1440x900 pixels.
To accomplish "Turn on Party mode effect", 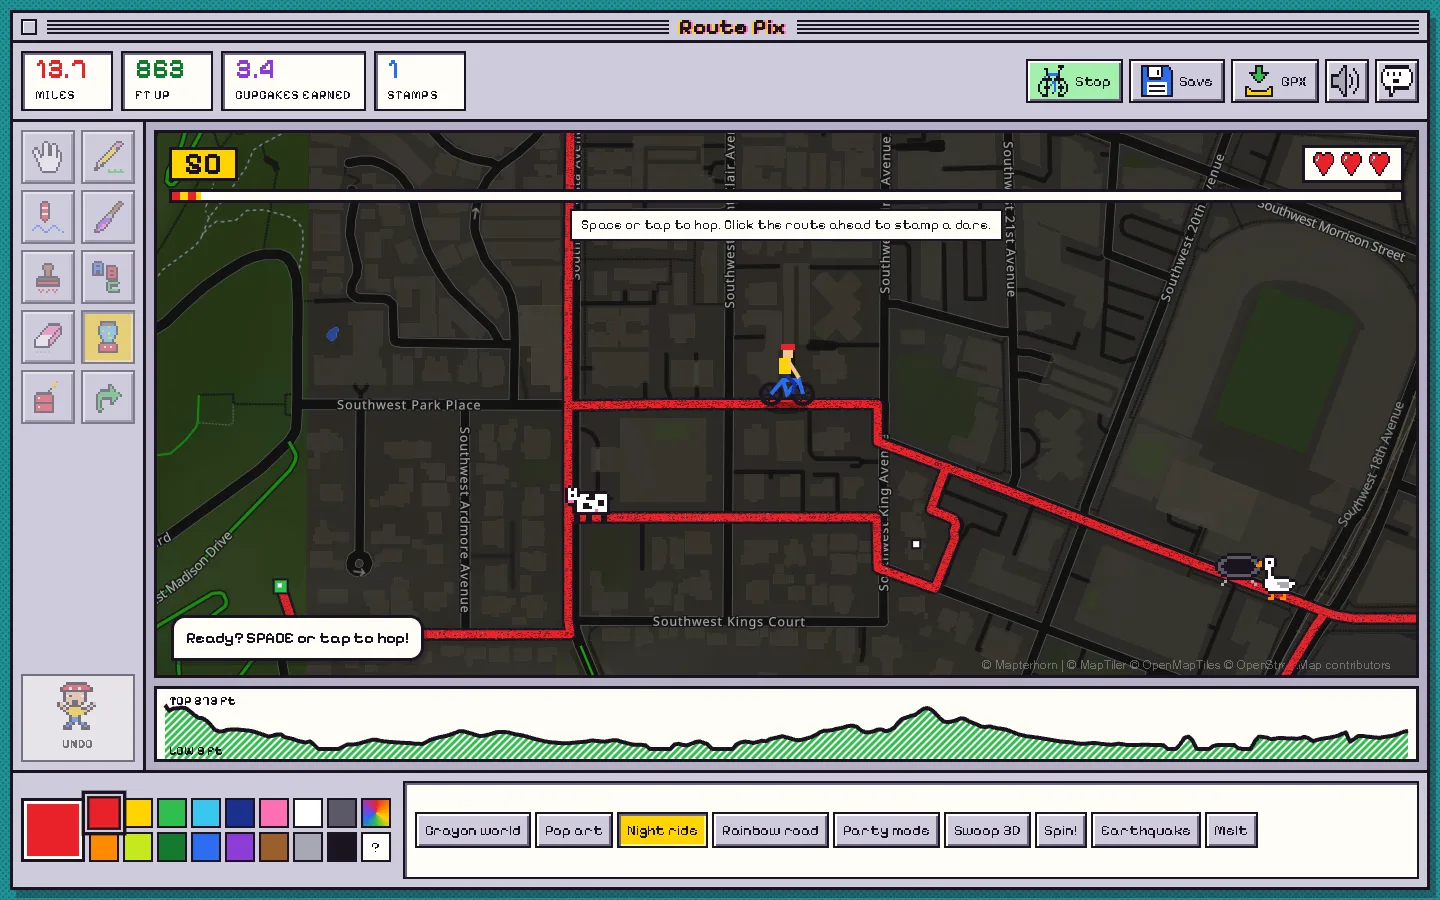I will (x=886, y=830).
